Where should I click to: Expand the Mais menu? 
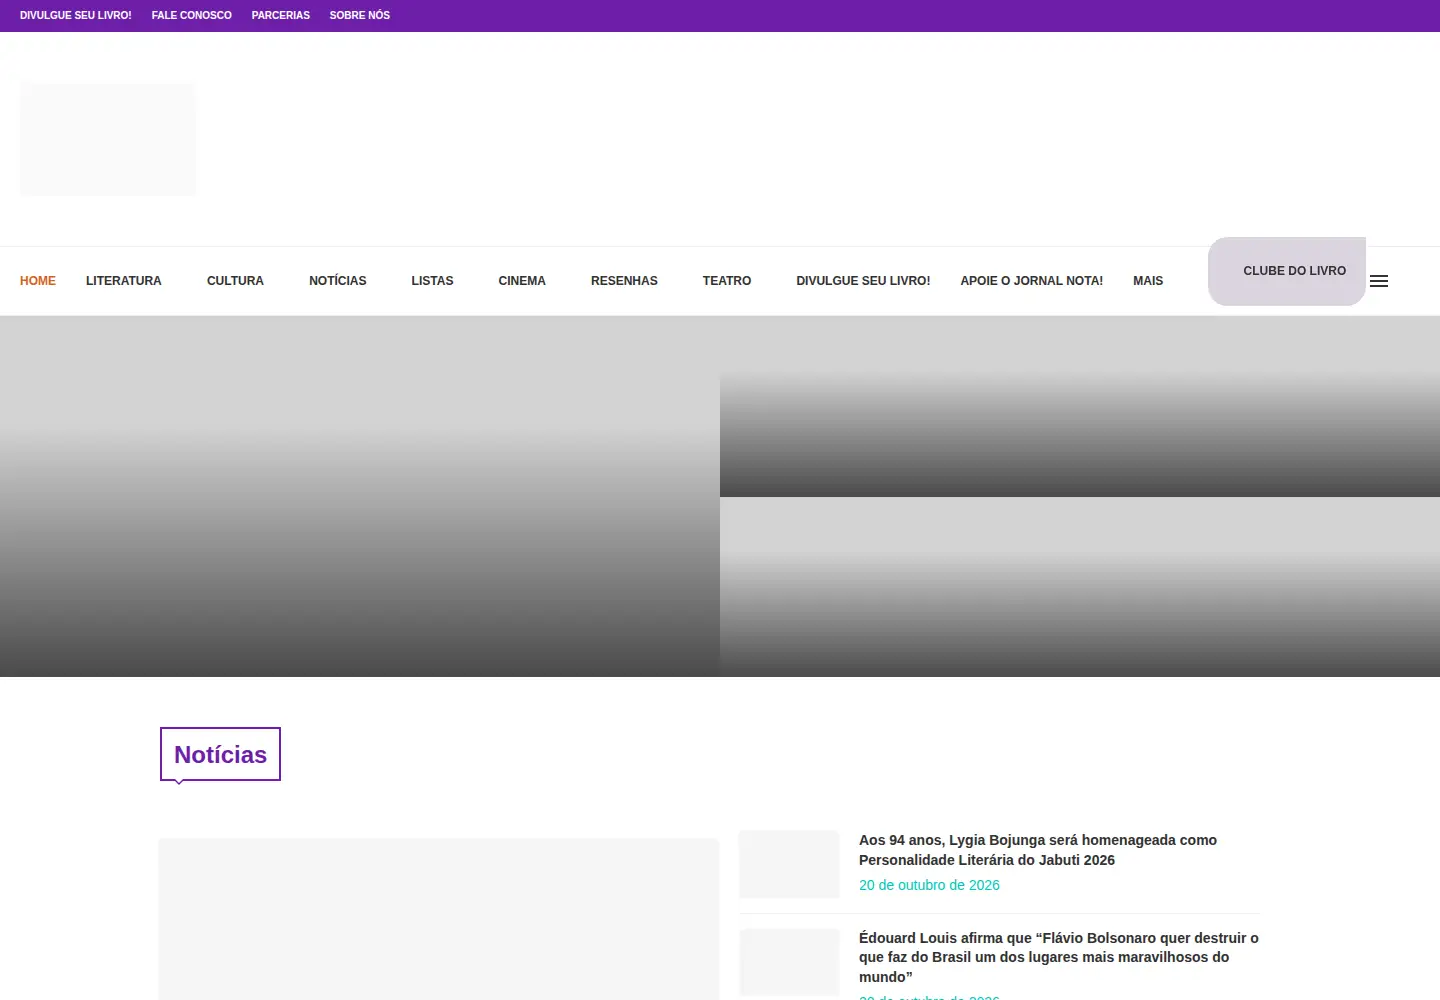coord(1148,281)
